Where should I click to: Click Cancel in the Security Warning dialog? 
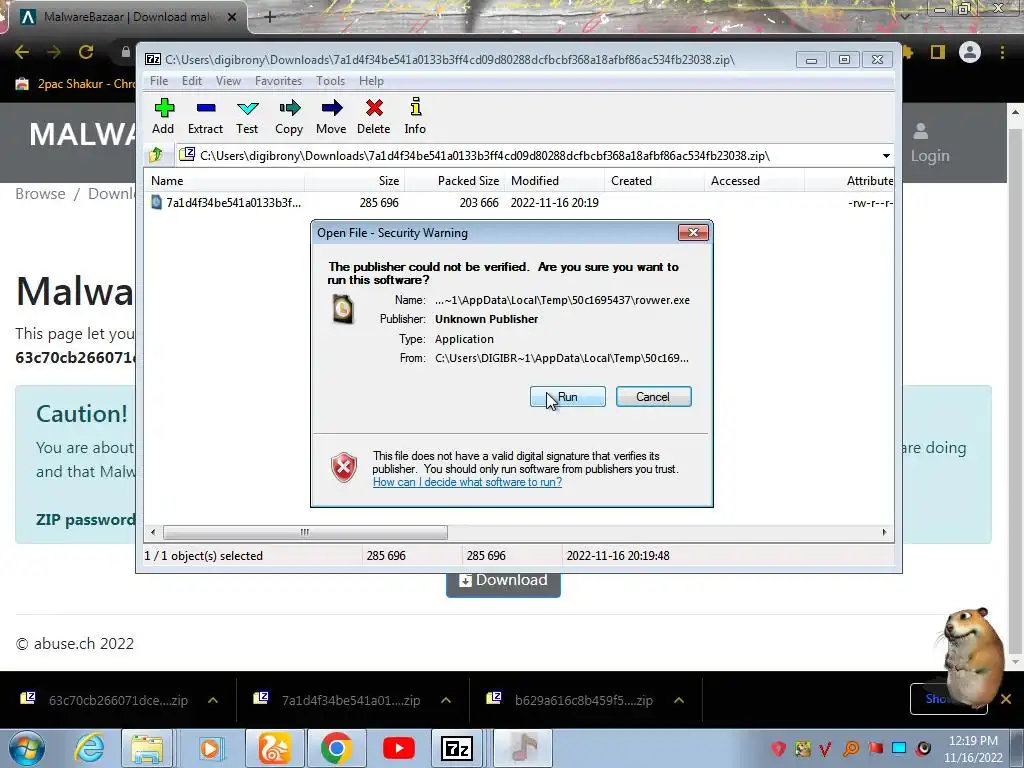click(x=653, y=396)
